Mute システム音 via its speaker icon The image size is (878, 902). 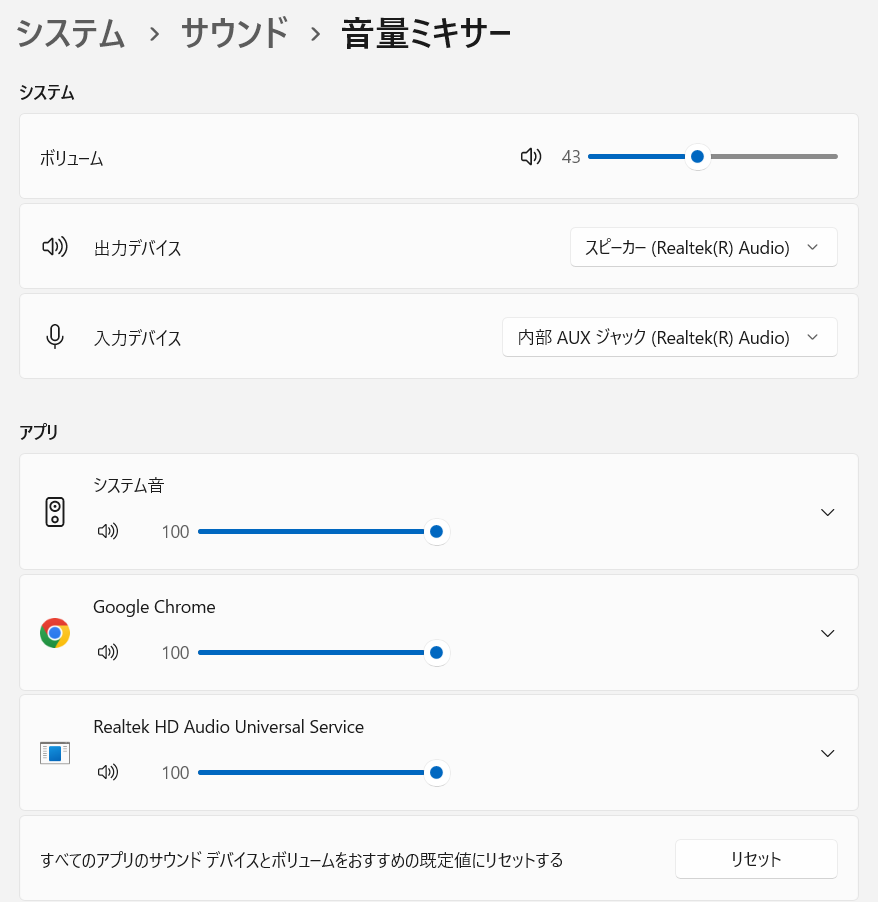[108, 531]
